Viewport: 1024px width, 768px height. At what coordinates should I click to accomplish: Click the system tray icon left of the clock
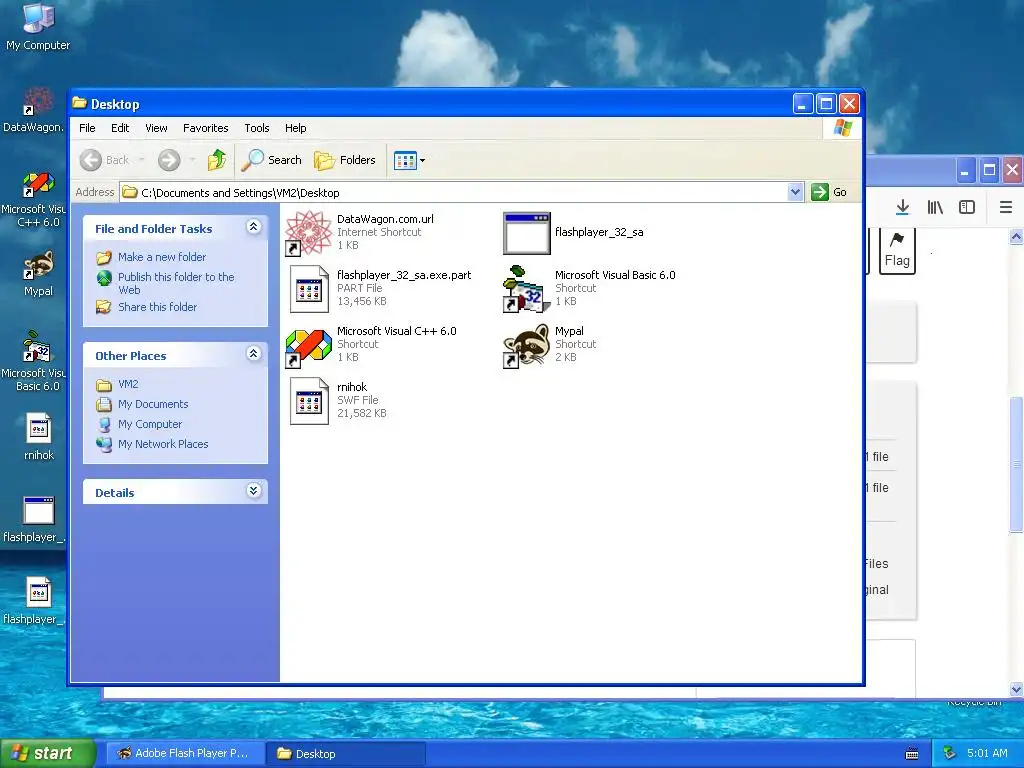pyautogui.click(x=949, y=753)
